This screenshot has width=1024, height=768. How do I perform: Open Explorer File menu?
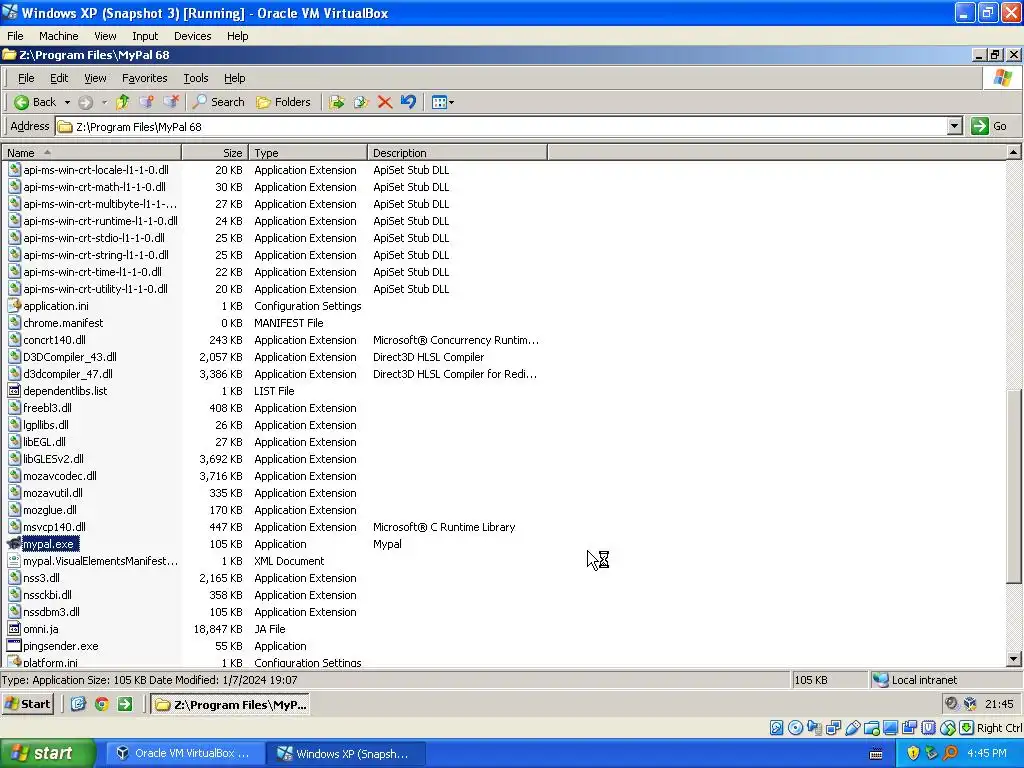coord(26,78)
